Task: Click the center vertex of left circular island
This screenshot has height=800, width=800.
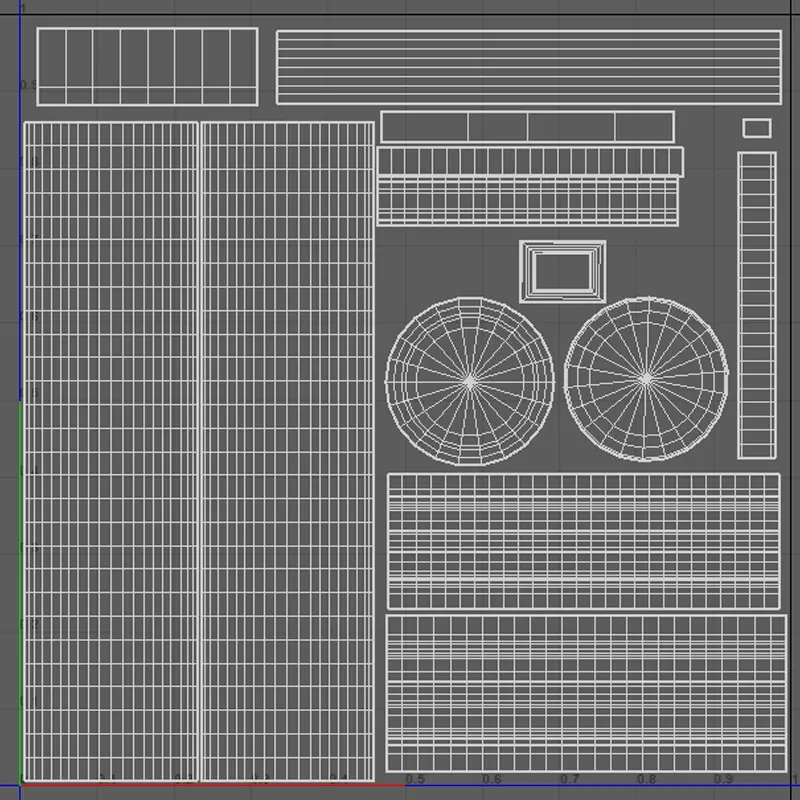Action: tap(469, 381)
